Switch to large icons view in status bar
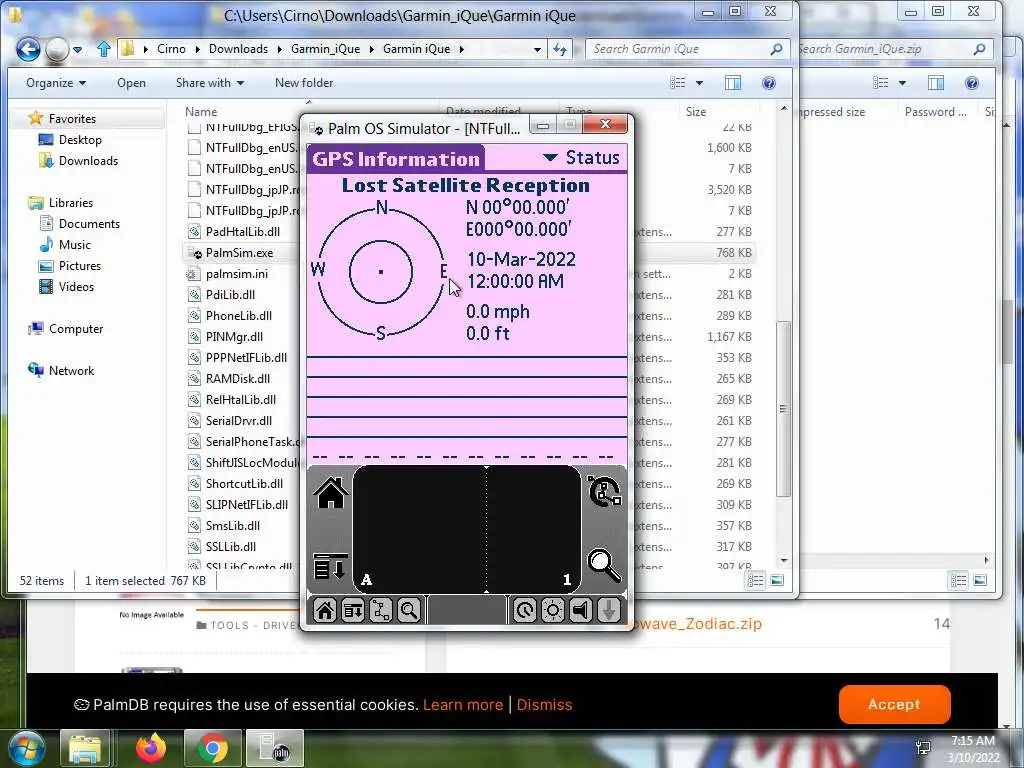Viewport: 1024px width, 768px height. pyautogui.click(x=776, y=581)
